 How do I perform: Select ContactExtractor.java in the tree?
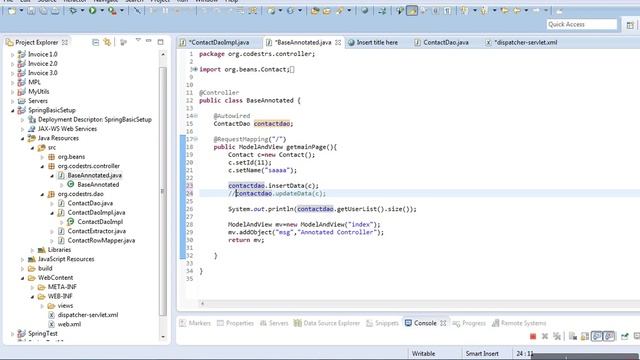pos(97,231)
